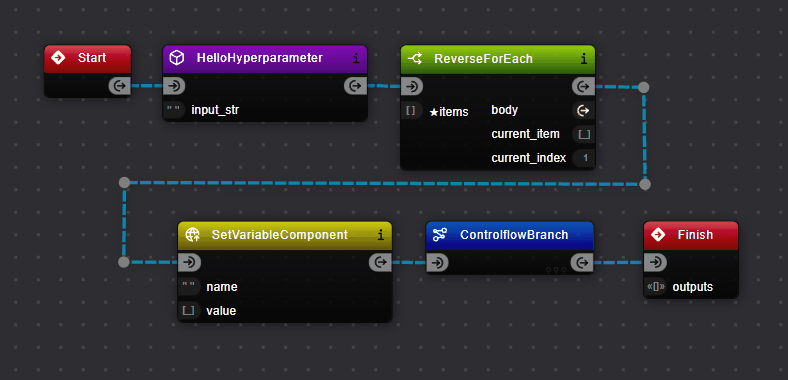Click the Finish node diamond arrow icon

pos(658,235)
